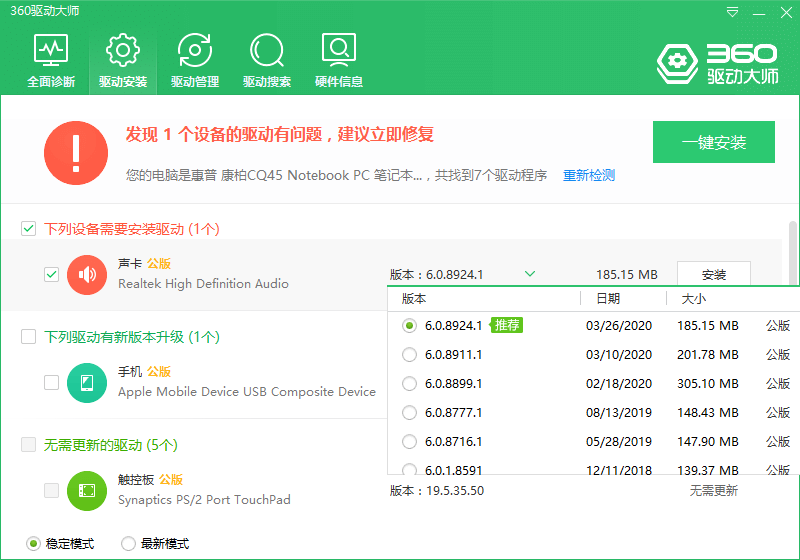Click the 日期 column header

coord(608,299)
